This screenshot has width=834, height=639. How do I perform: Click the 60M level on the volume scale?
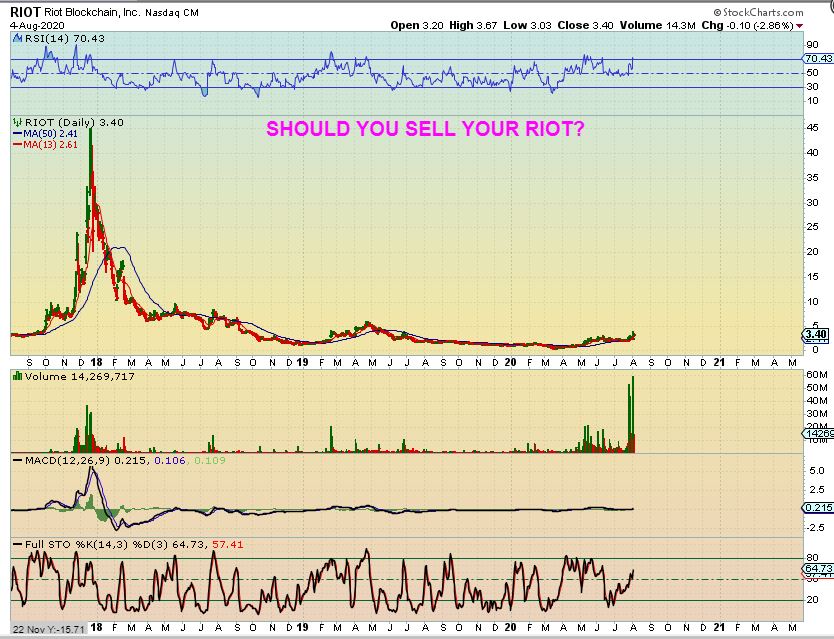click(816, 375)
